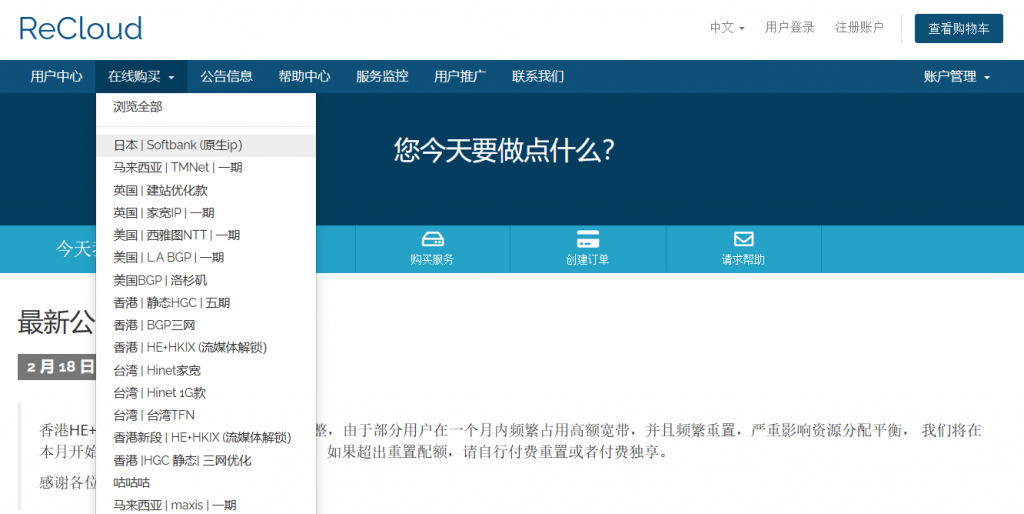Choose 香港 | 静态HGC | 五期 item
This screenshot has width=1024, height=514.
pyautogui.click(x=206, y=302)
